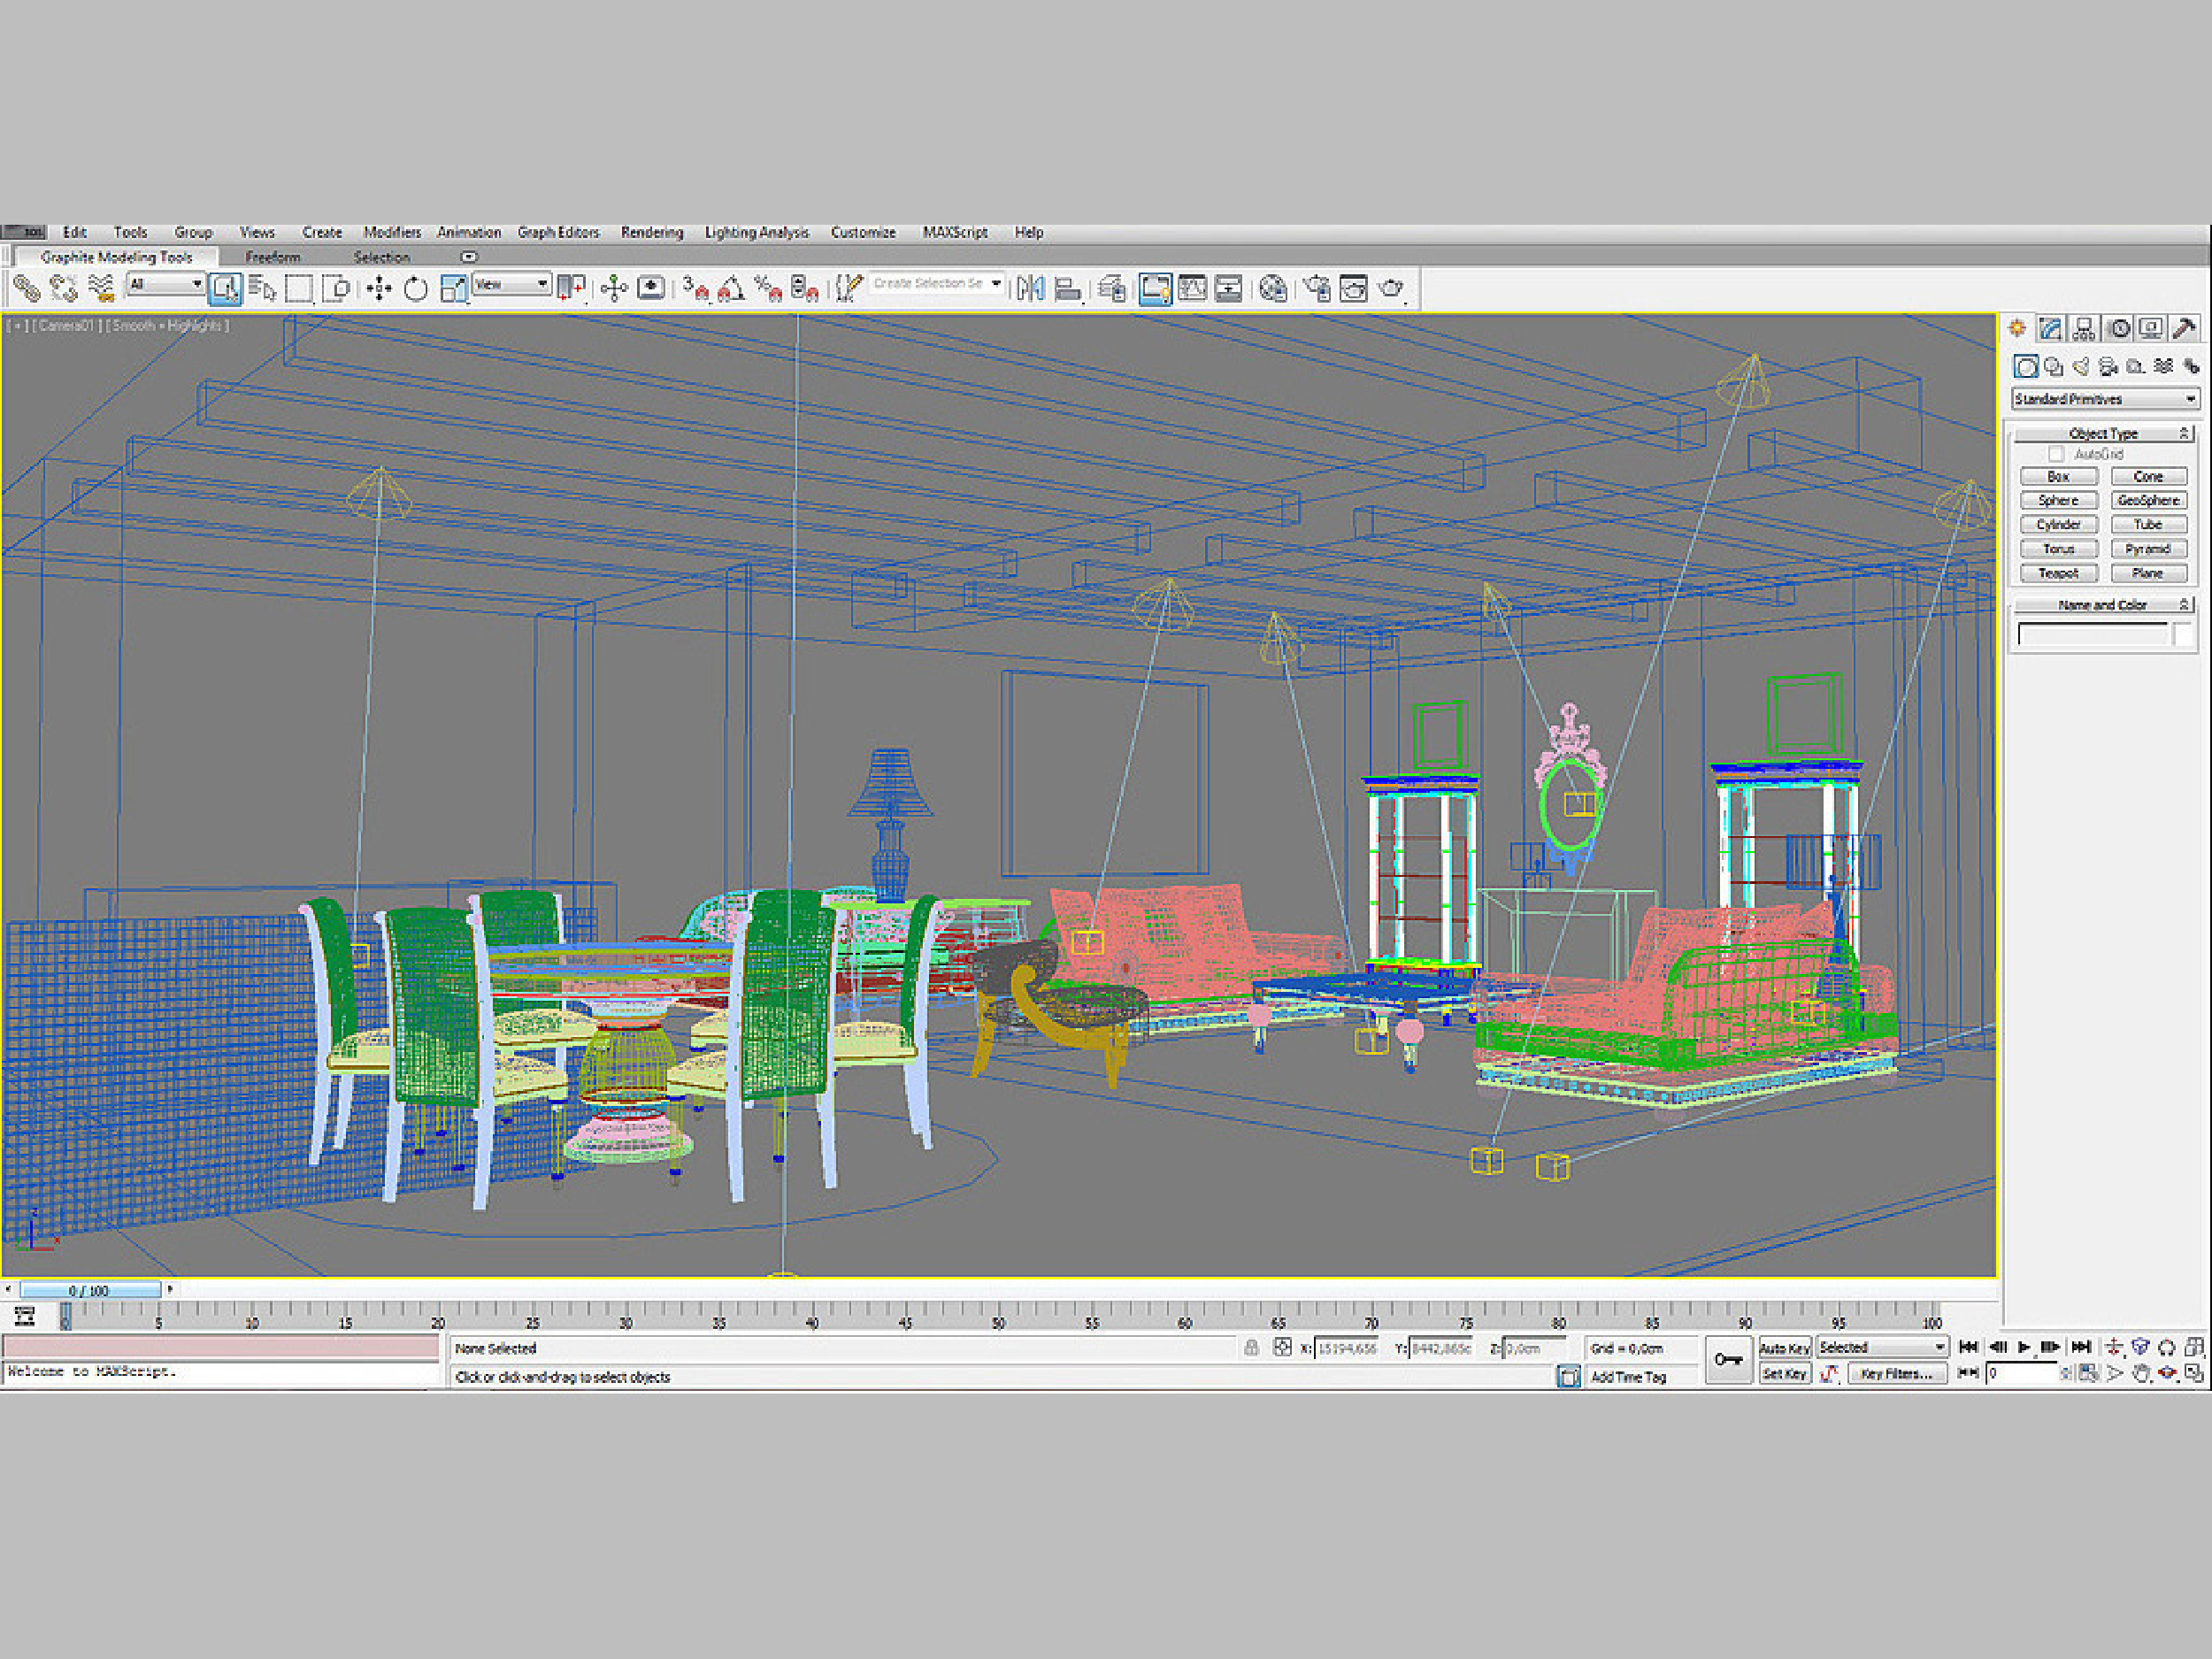
Task: Activate the Select and Rotate tool
Action: (x=415, y=289)
